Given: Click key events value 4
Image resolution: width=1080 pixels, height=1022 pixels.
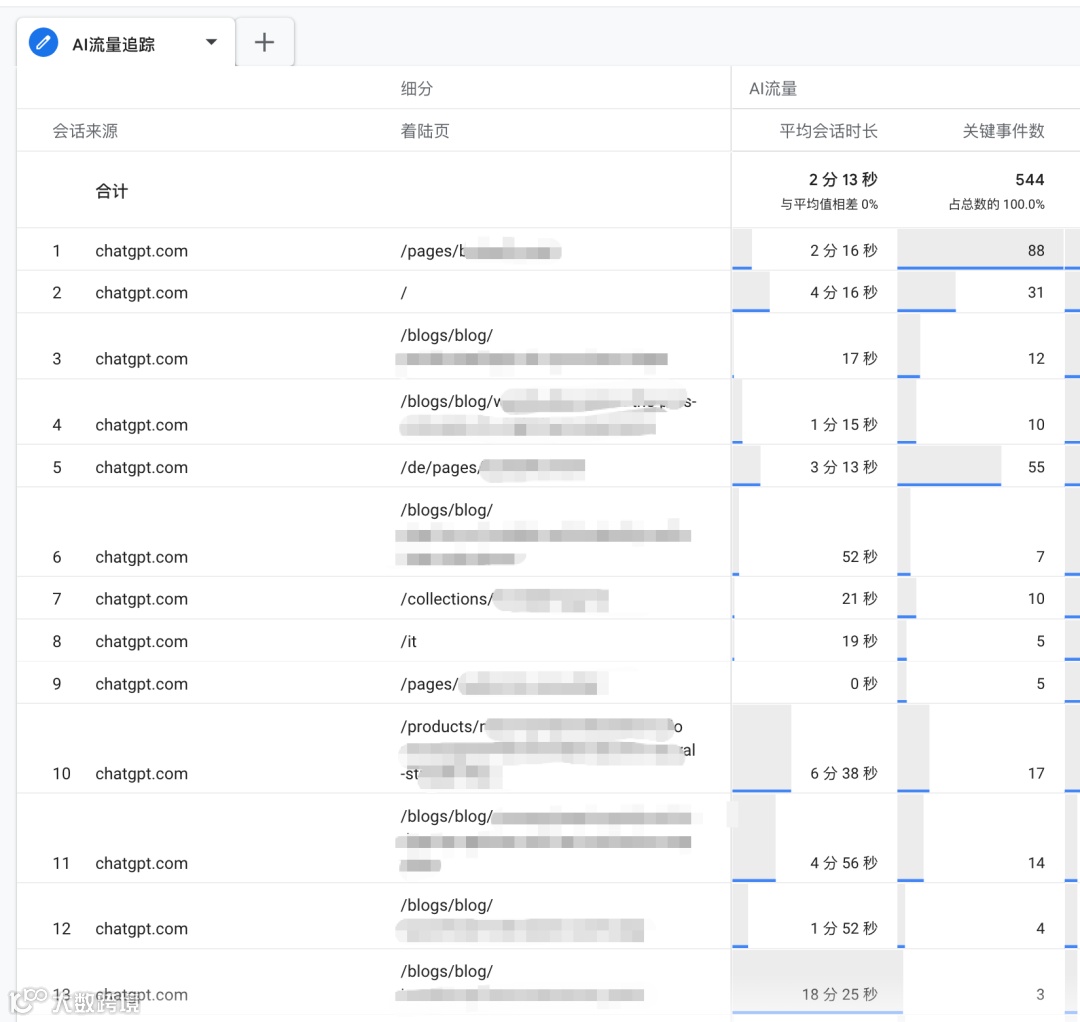Looking at the screenshot, I should [x=1040, y=928].
